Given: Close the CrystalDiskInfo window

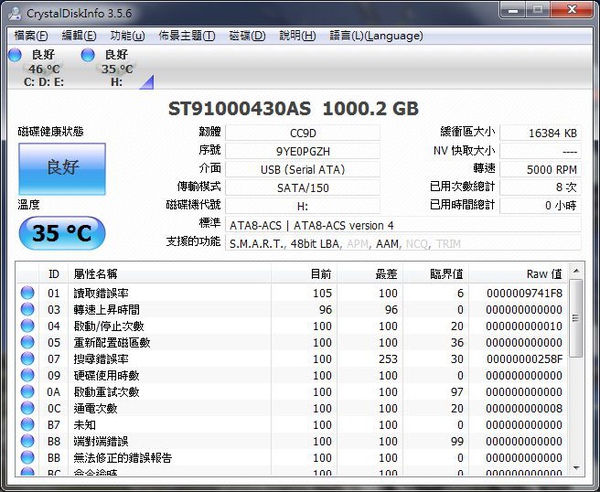Looking at the screenshot, I should pos(572,10).
